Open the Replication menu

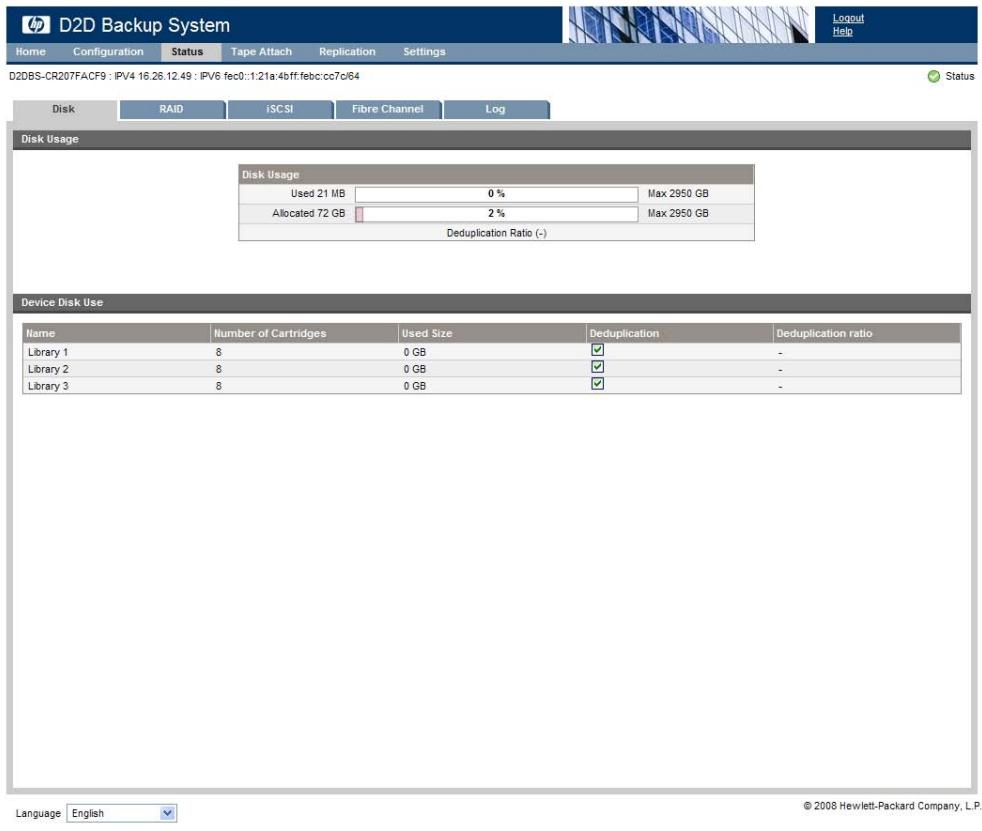[x=347, y=52]
